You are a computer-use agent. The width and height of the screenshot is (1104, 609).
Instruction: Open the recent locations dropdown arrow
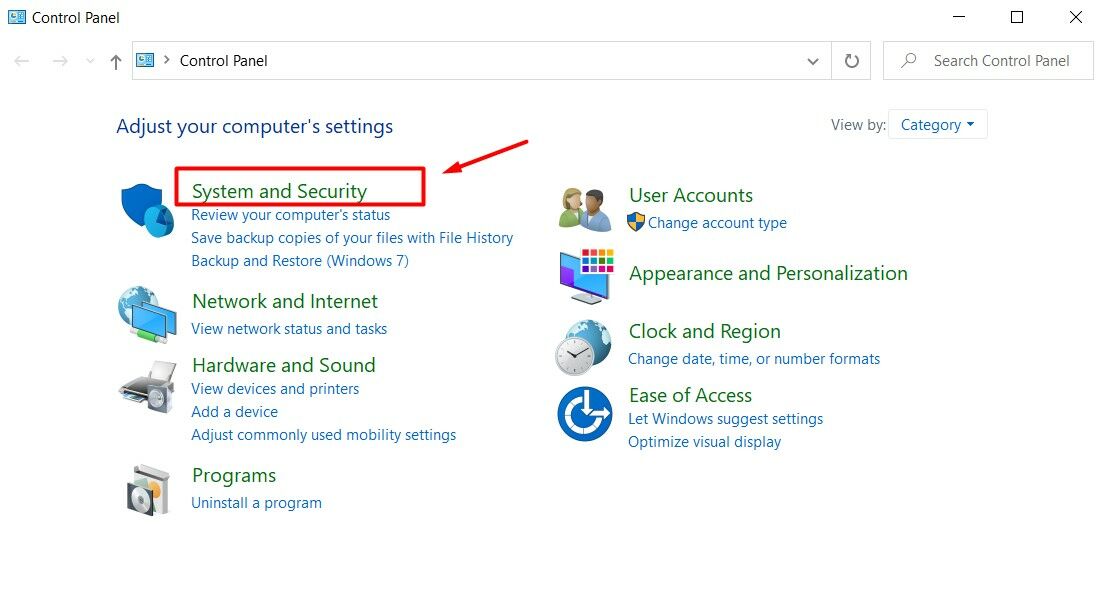(x=90, y=61)
